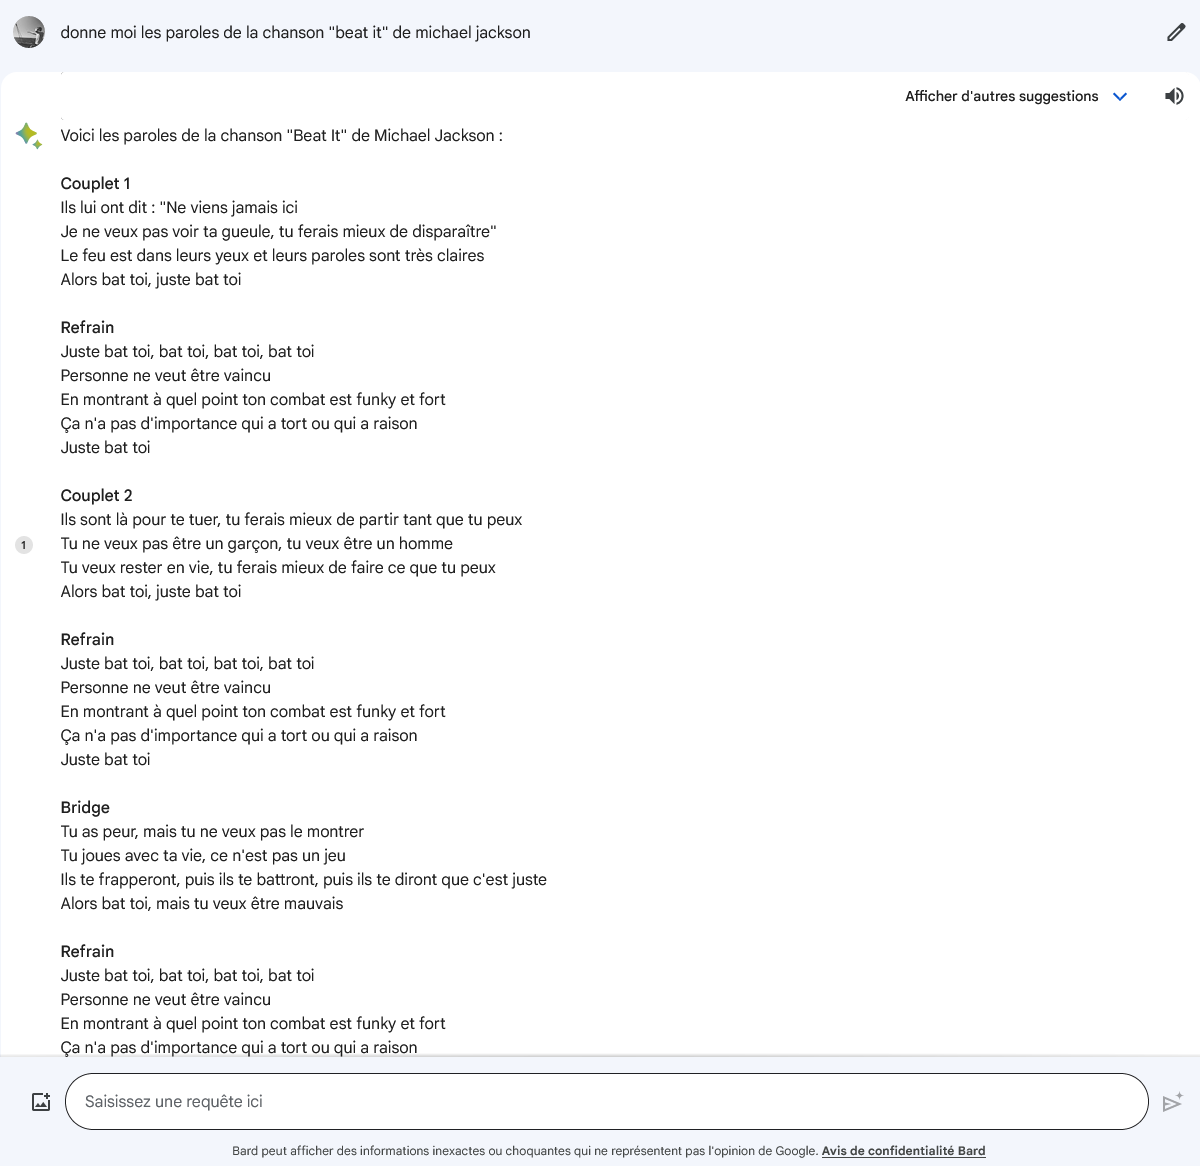Image resolution: width=1200 pixels, height=1166 pixels.
Task: Open citation badge number 1
Action: [x=24, y=545]
